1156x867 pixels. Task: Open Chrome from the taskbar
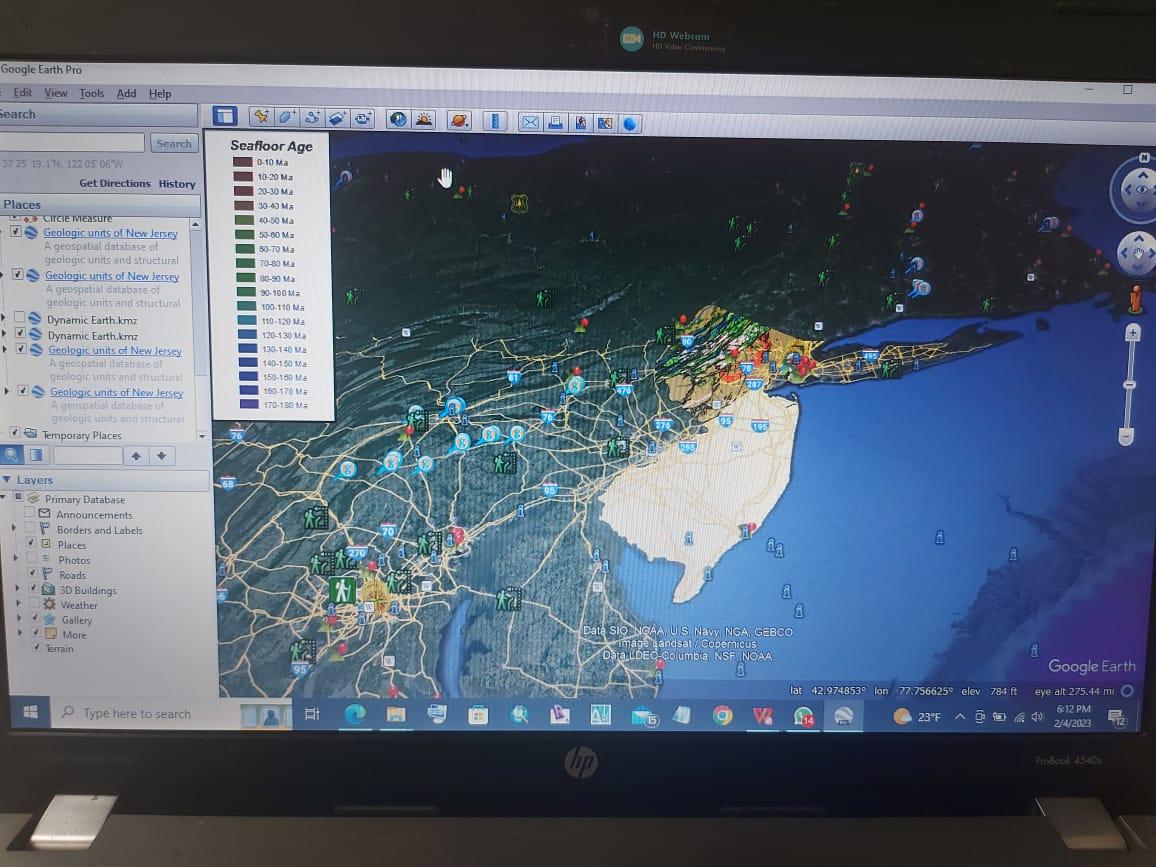[x=722, y=715]
